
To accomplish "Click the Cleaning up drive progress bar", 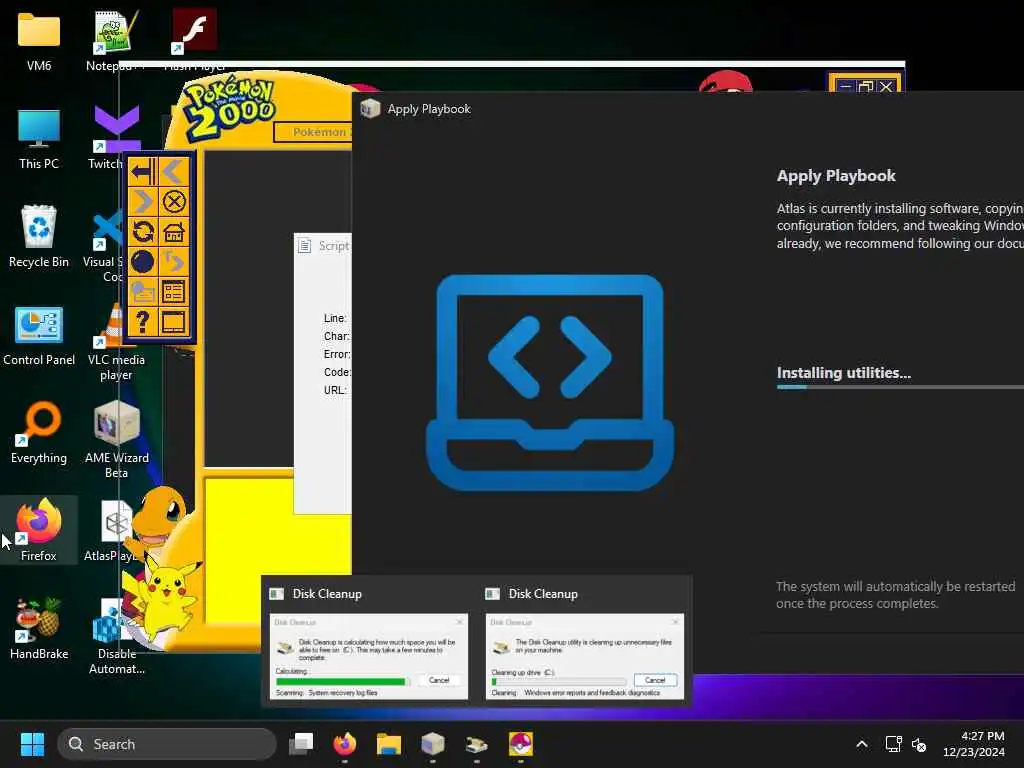I will [559, 681].
